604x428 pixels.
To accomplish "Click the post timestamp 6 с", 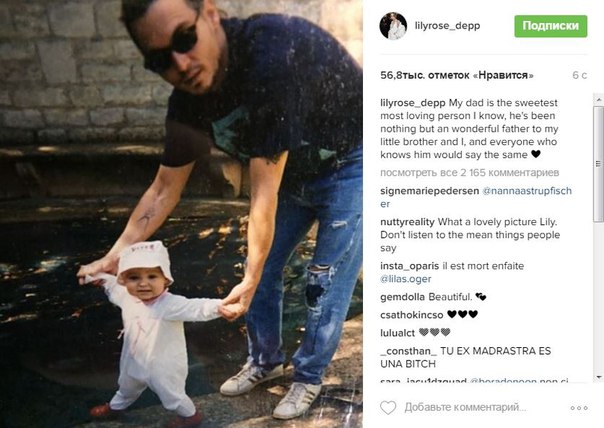I will coord(579,76).
